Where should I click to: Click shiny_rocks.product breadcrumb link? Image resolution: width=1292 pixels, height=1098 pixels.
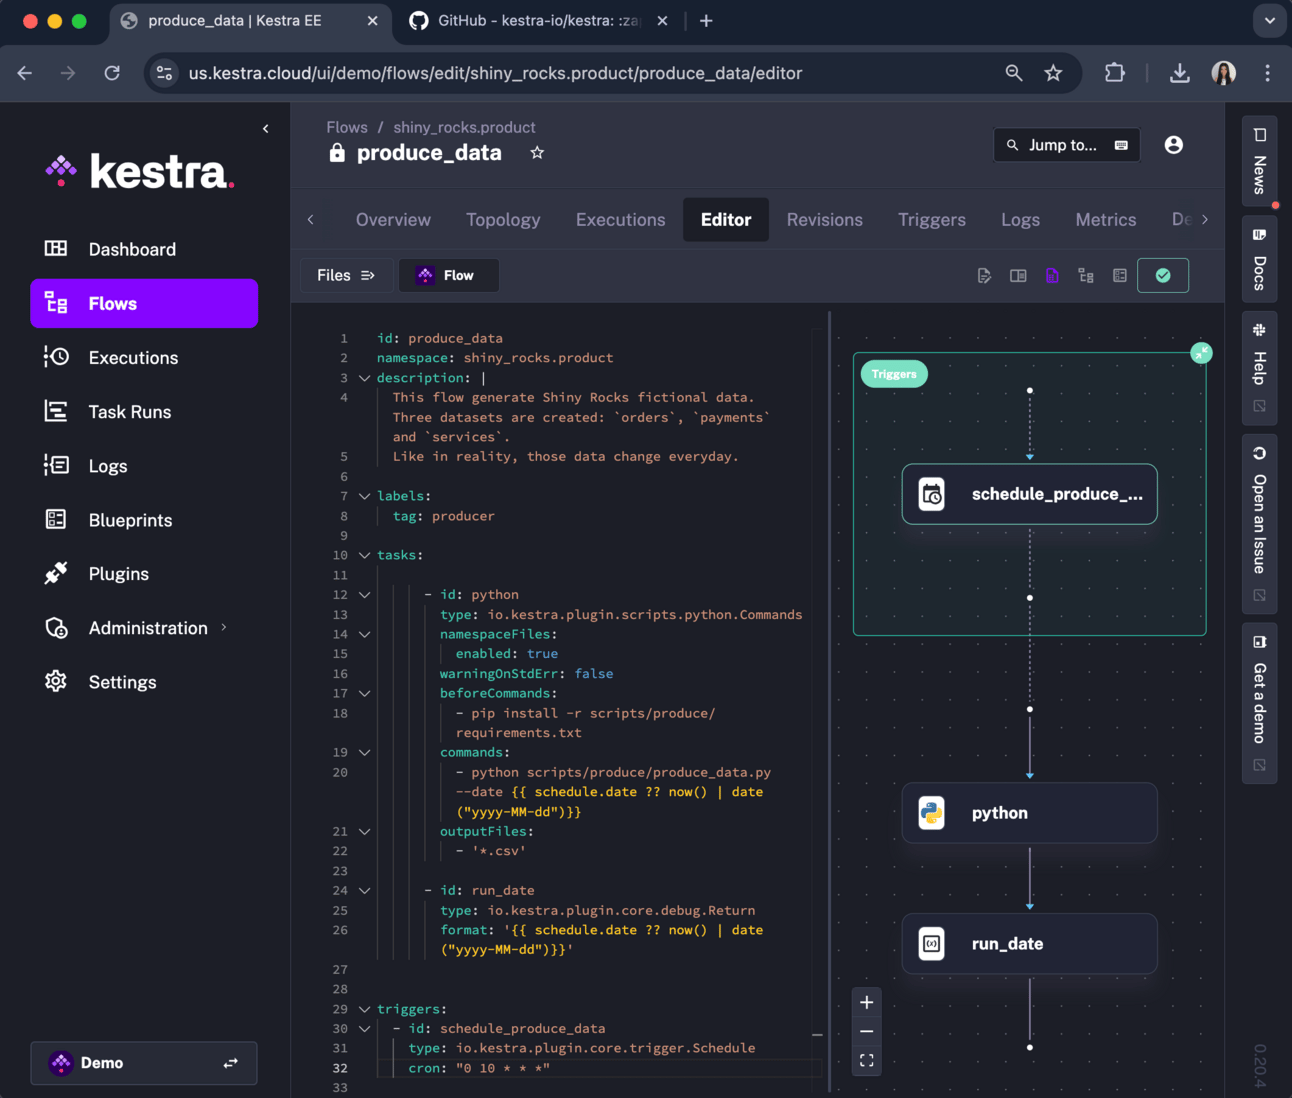[464, 127]
